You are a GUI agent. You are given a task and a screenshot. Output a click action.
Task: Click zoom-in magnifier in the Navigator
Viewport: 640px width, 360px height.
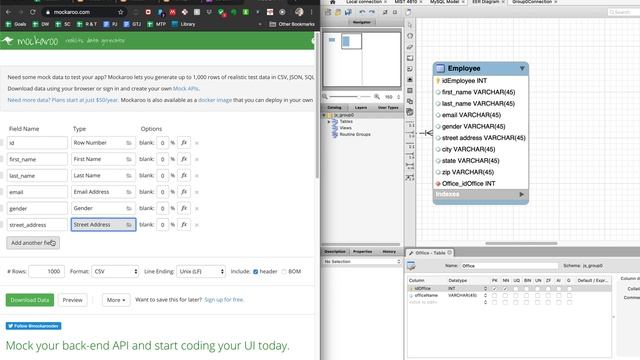(377, 97)
